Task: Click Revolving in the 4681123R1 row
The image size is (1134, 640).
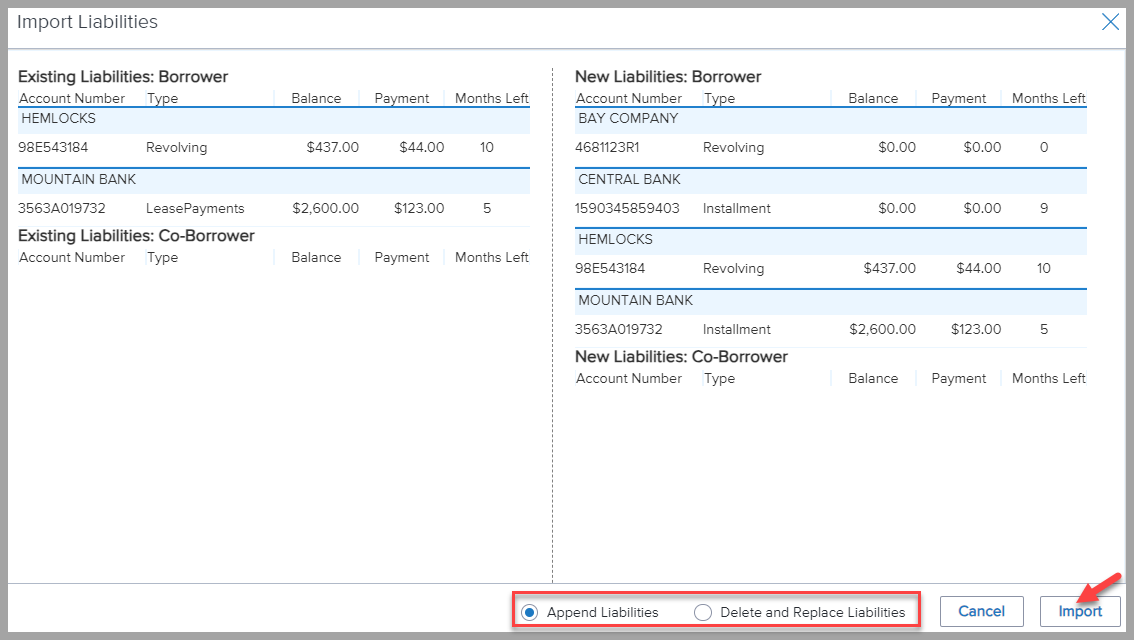Action: [x=733, y=148]
